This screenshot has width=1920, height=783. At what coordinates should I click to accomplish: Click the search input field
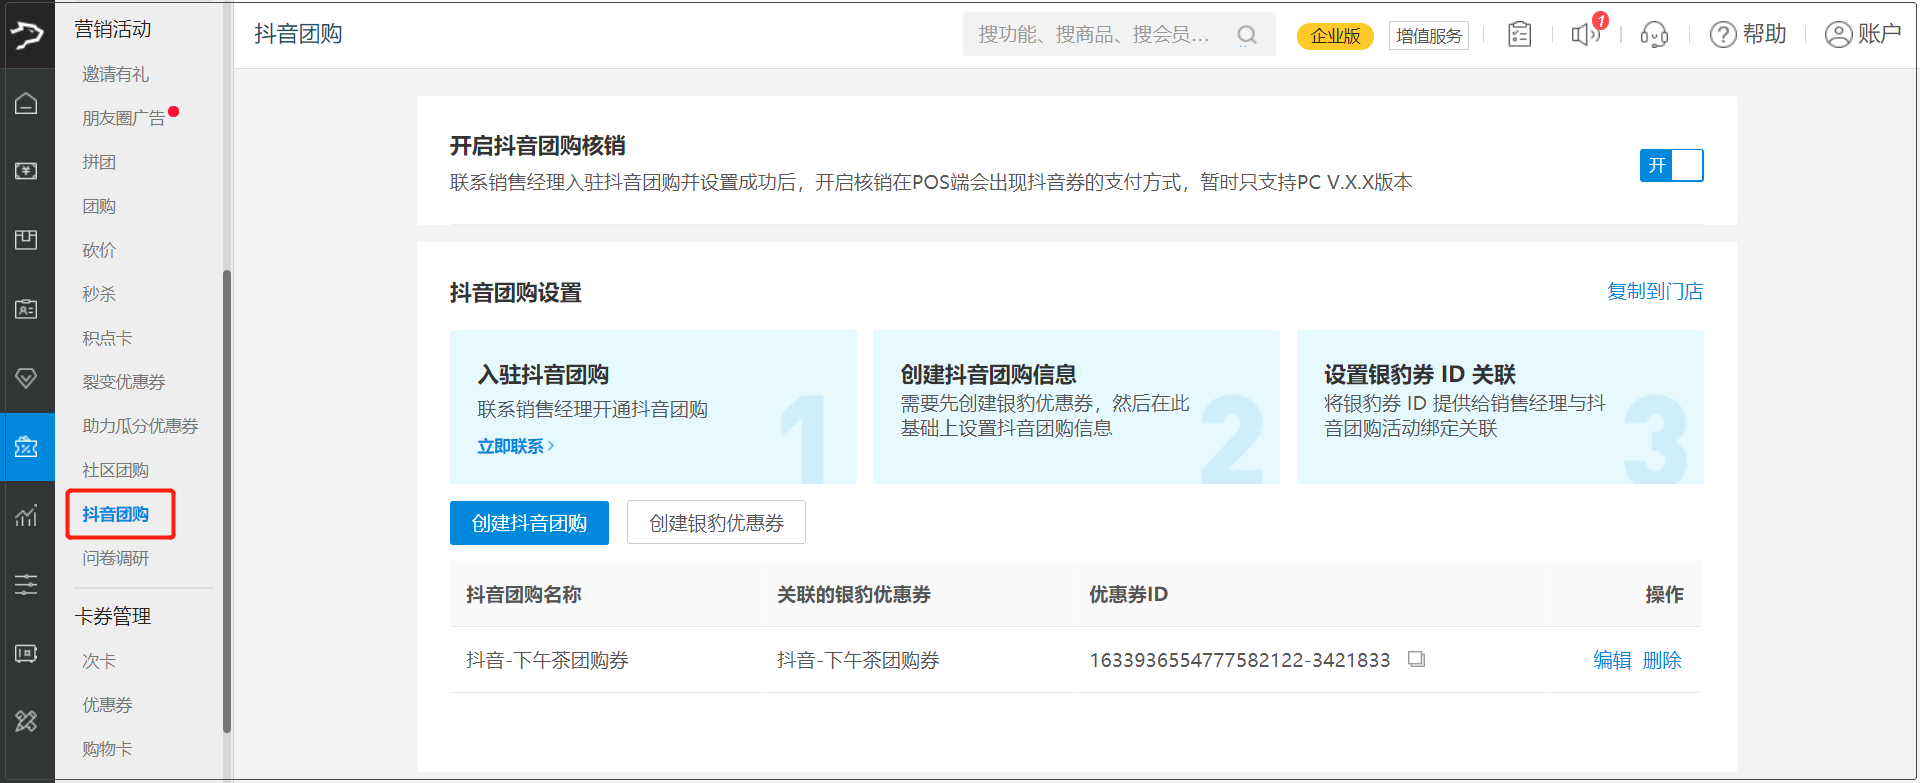coord(1119,34)
